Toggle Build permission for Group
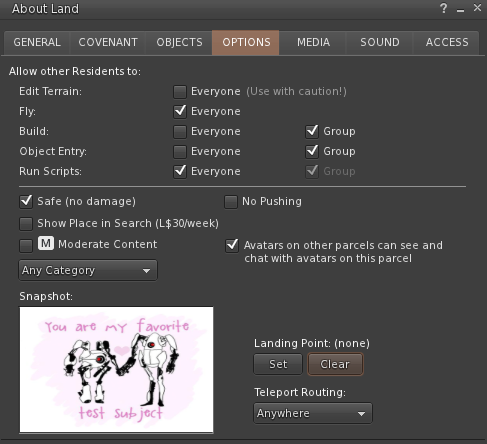Image resolution: width=487 pixels, height=444 pixels. 312,131
